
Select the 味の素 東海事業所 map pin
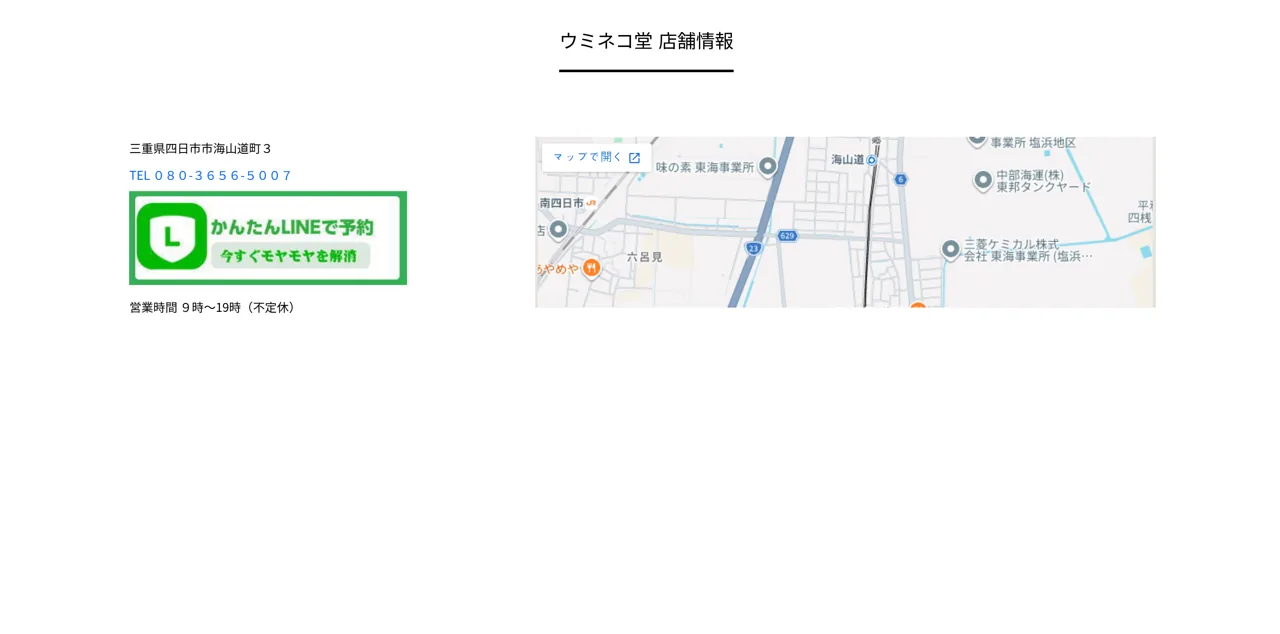pos(768,167)
